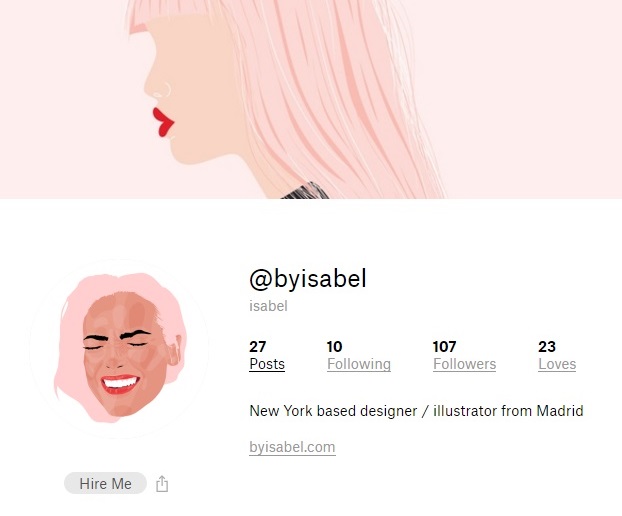Image resolution: width=622 pixels, height=516 pixels.
Task: Show the Loves tab
Action: point(557,364)
